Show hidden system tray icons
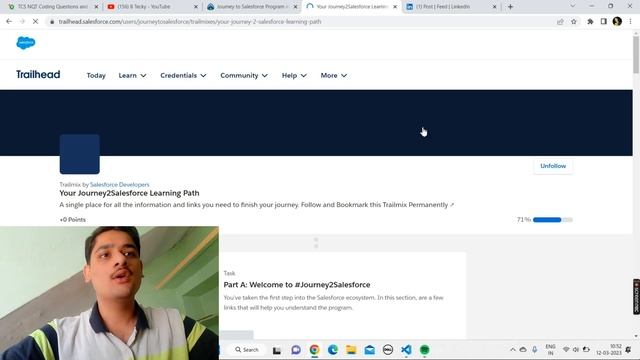 (x=513, y=350)
